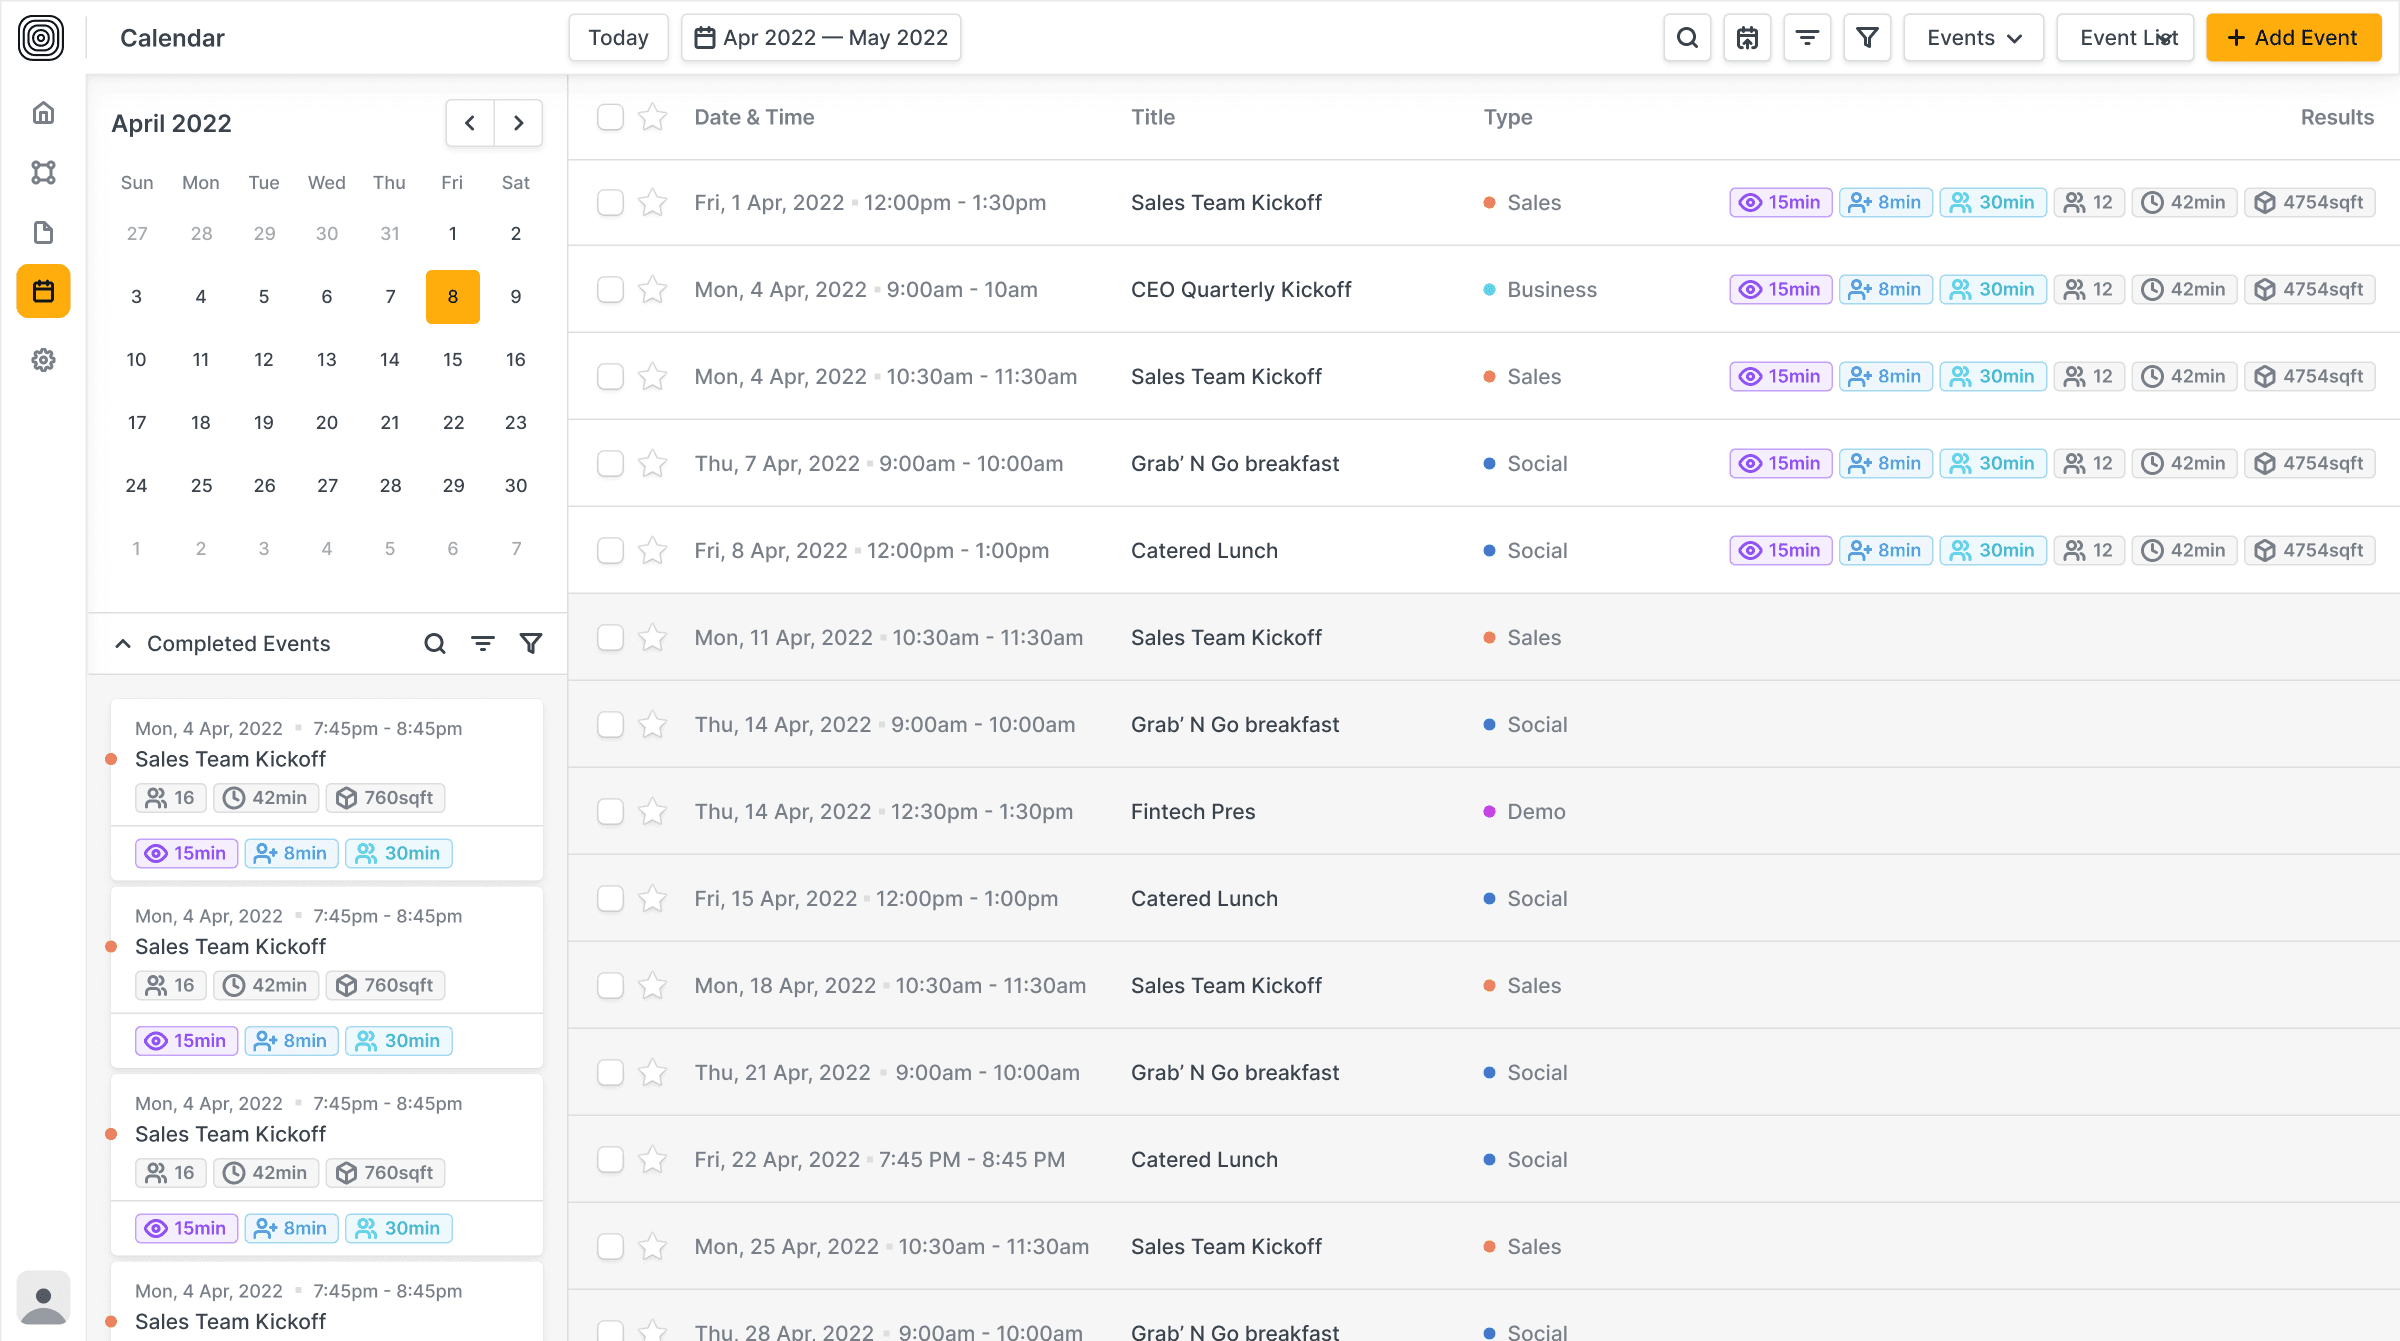
Task: Open the documents icon in sidebar
Action: point(43,232)
